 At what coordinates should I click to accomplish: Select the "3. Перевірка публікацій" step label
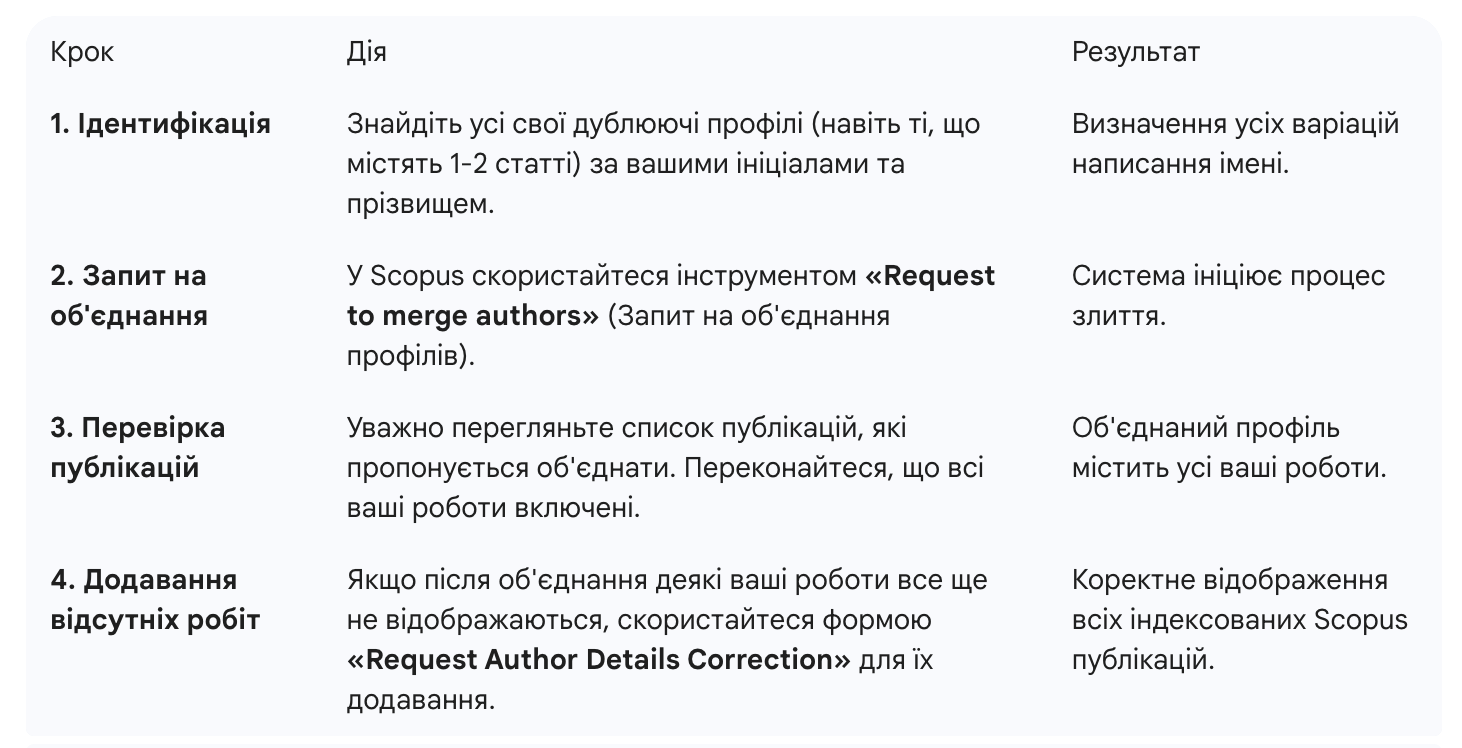coord(138,448)
